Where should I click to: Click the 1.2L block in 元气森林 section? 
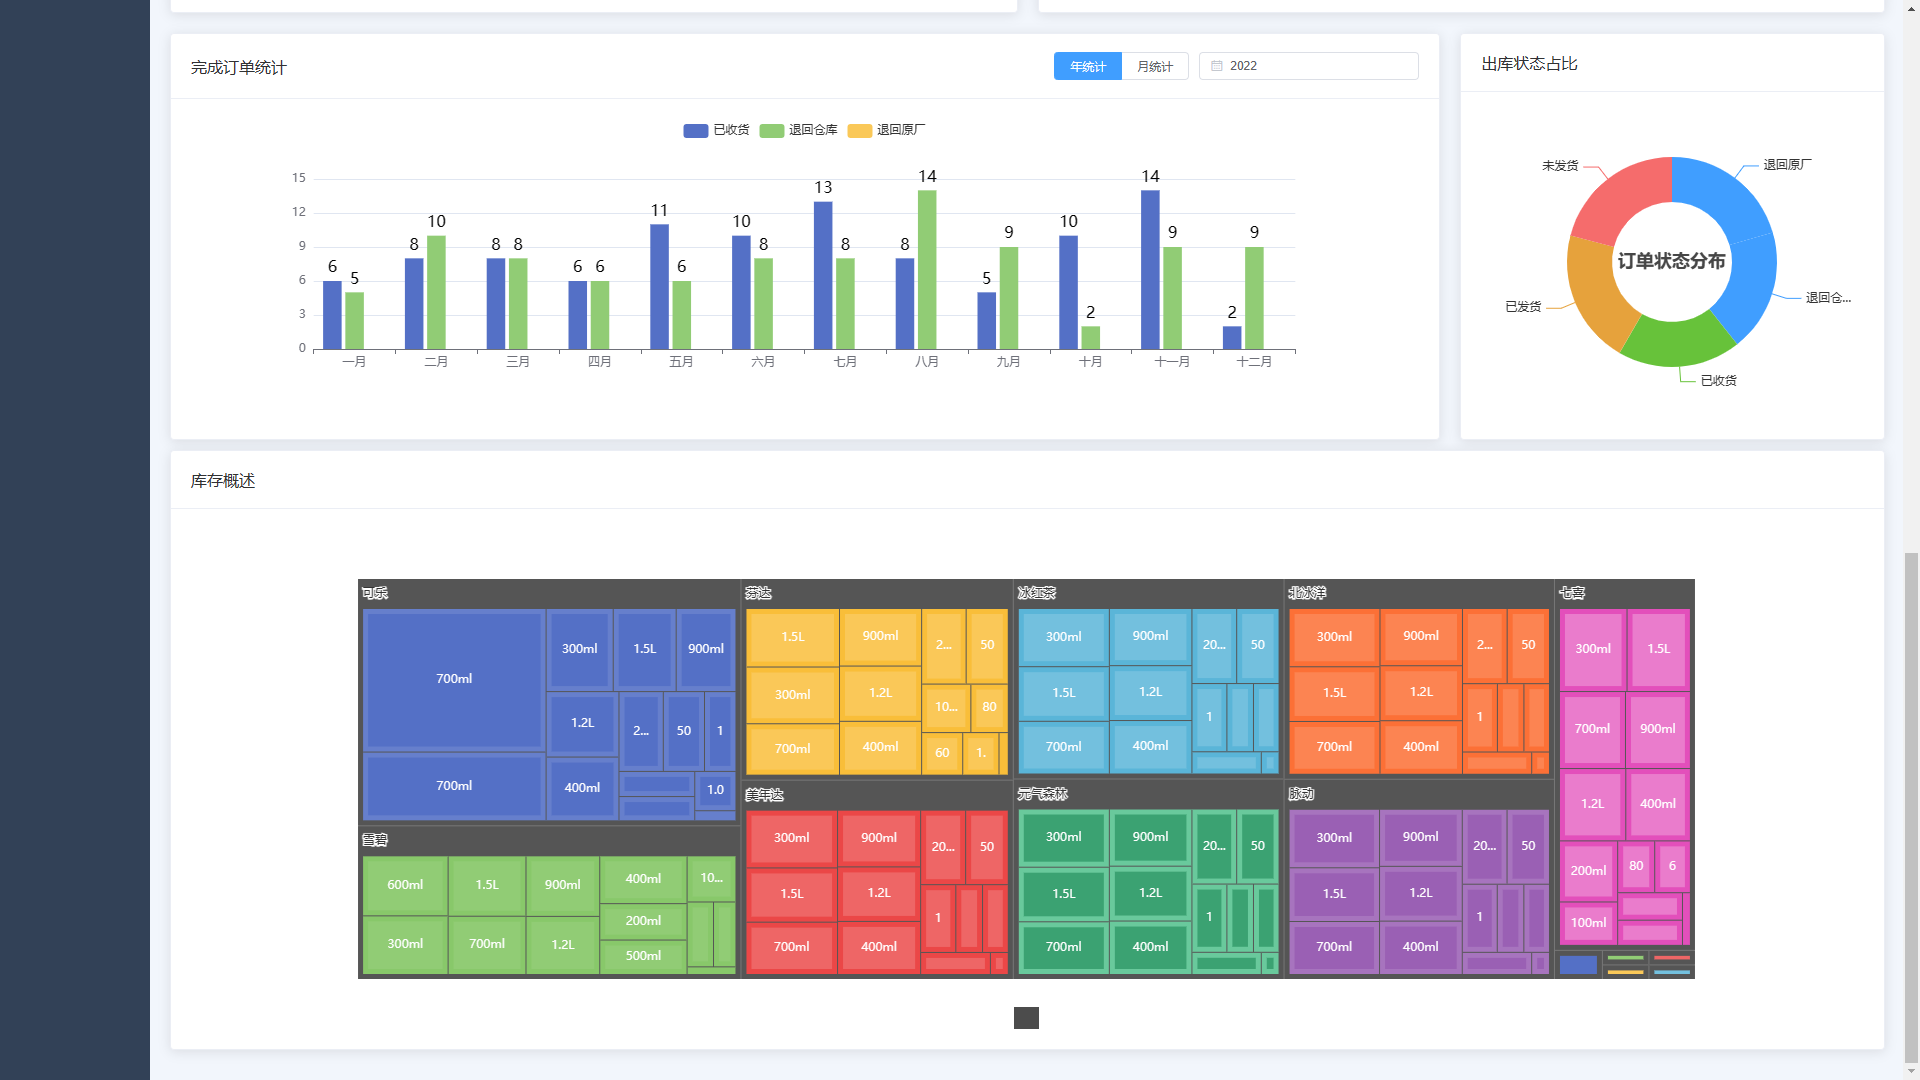tap(1151, 892)
